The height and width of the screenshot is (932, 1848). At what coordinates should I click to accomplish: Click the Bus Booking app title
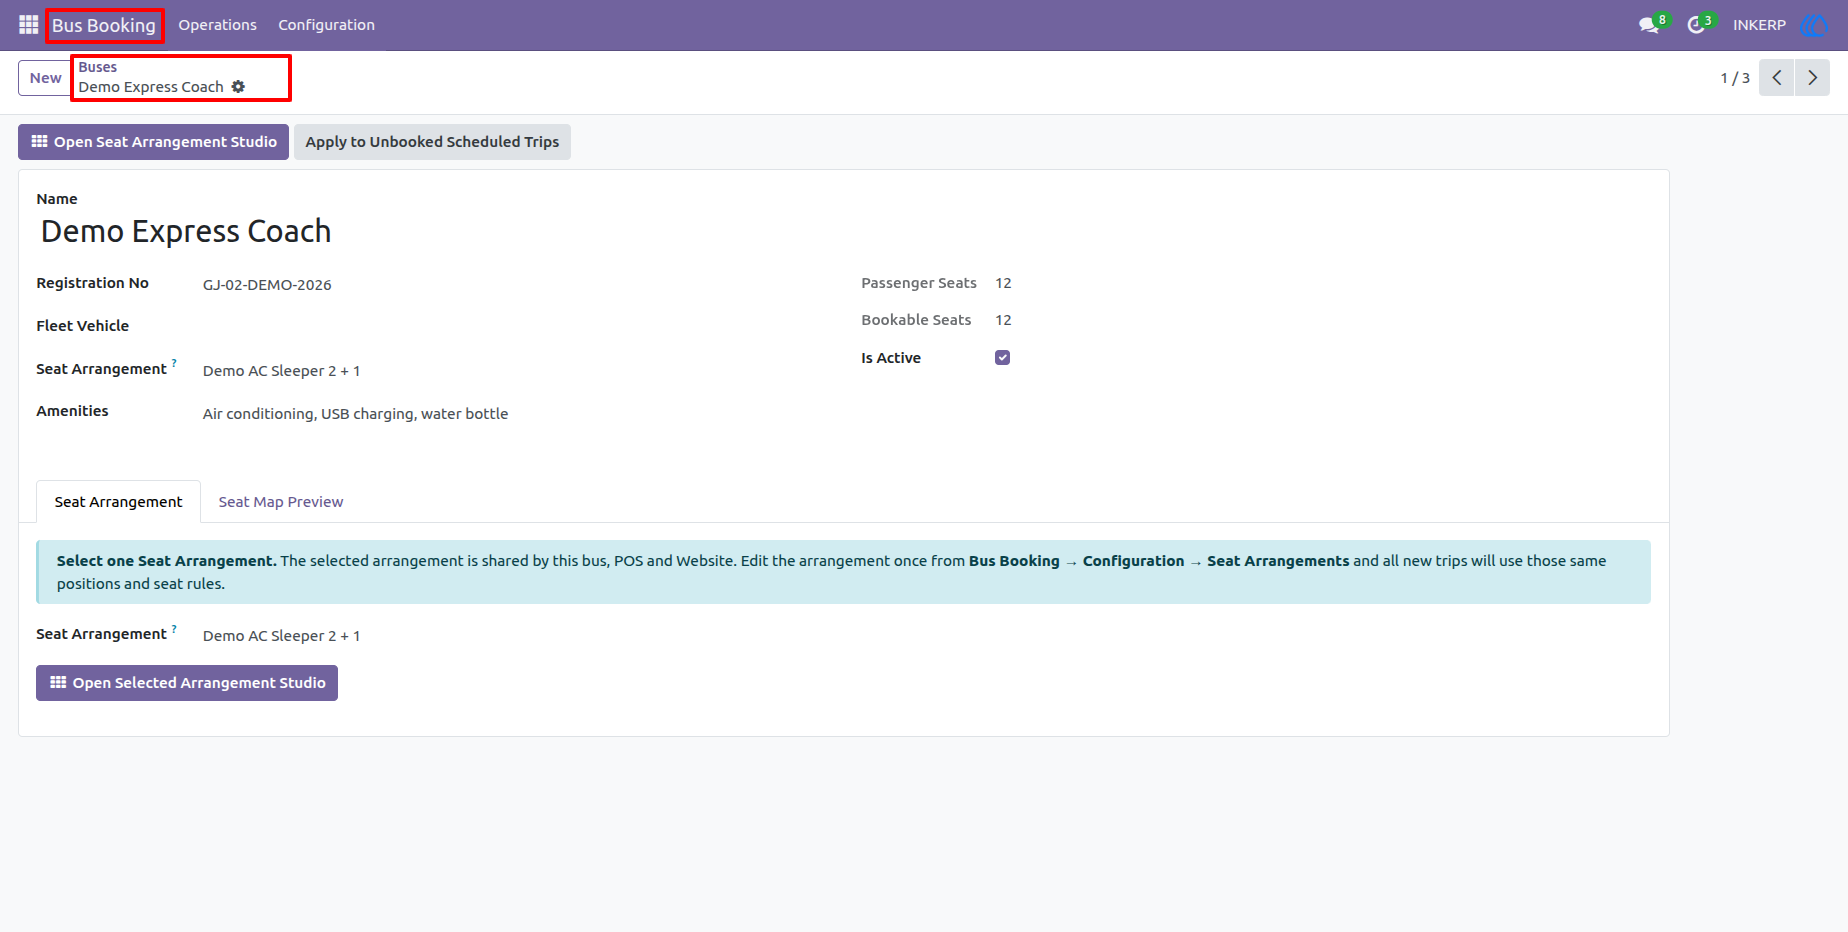click(104, 25)
